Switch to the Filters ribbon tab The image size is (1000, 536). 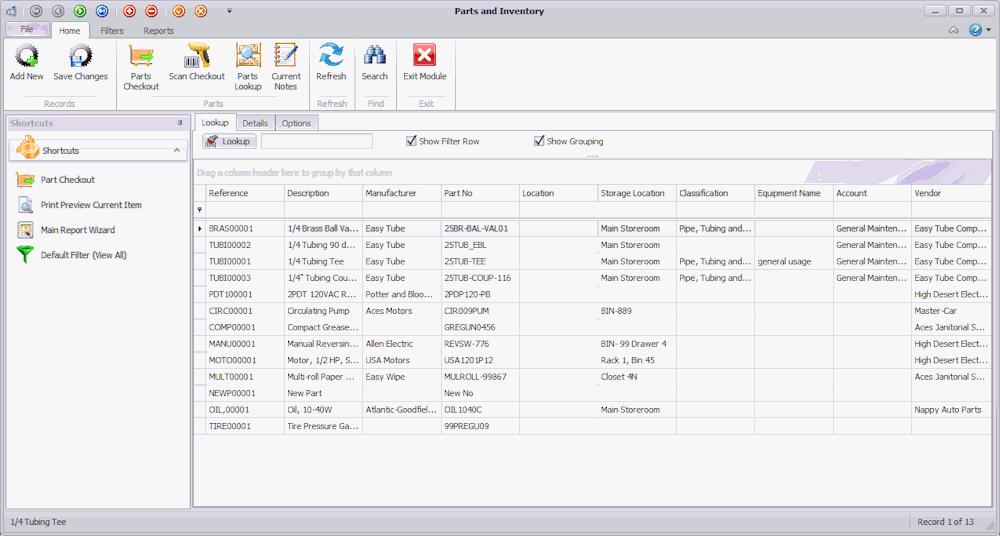click(x=112, y=31)
